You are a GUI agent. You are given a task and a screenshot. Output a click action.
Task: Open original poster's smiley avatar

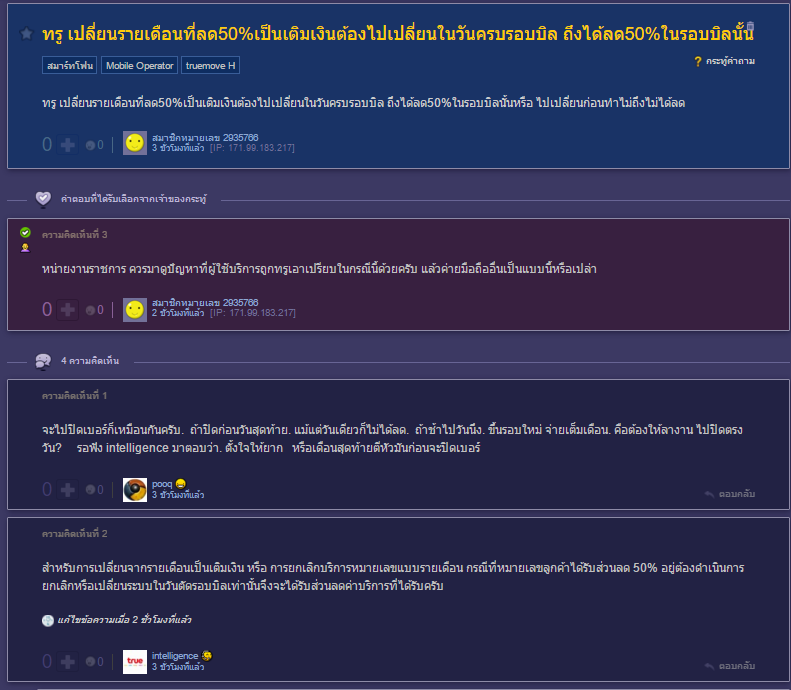[x=135, y=143]
